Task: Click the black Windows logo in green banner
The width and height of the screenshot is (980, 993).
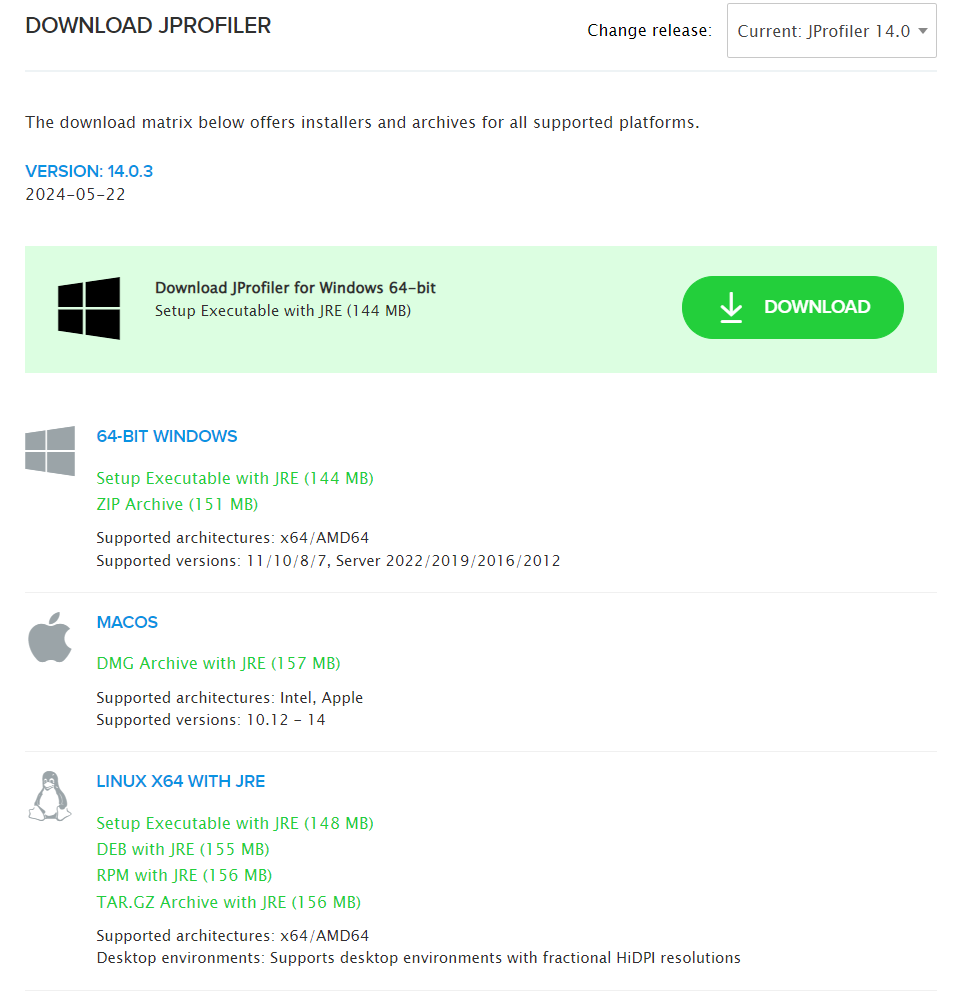Action: point(89,308)
